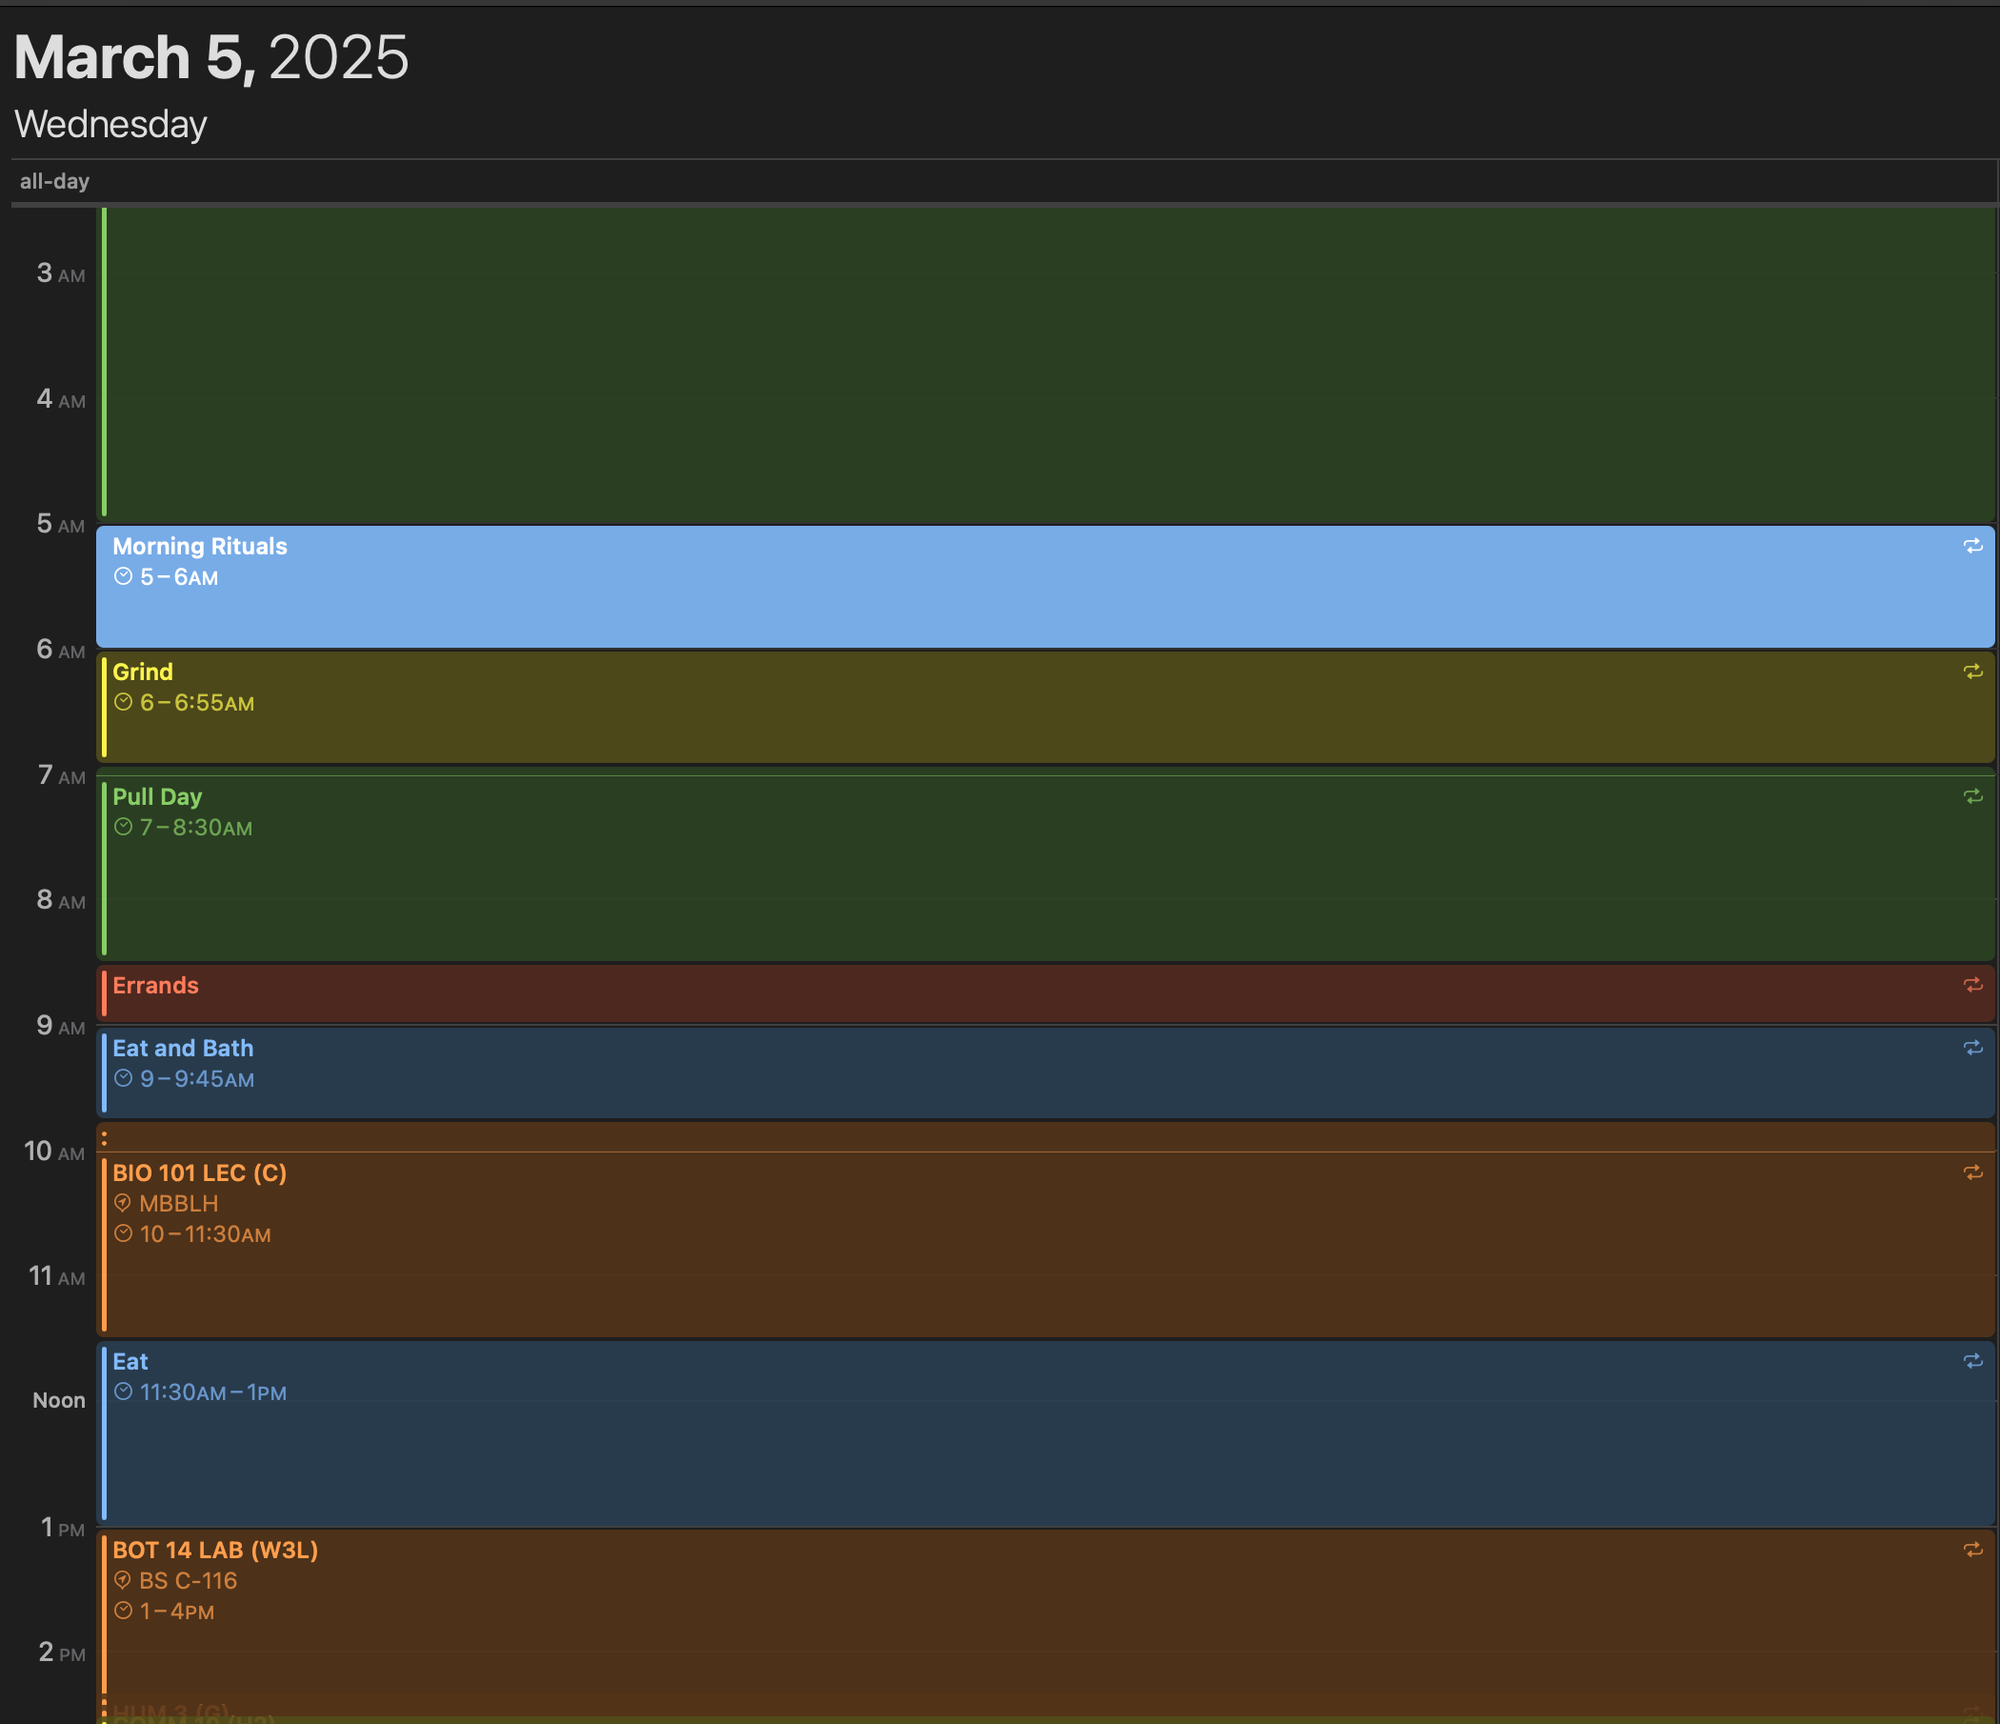This screenshot has width=2000, height=1724.
Task: Click the clock icon beside 9–9:45AM
Action: tap(123, 1079)
